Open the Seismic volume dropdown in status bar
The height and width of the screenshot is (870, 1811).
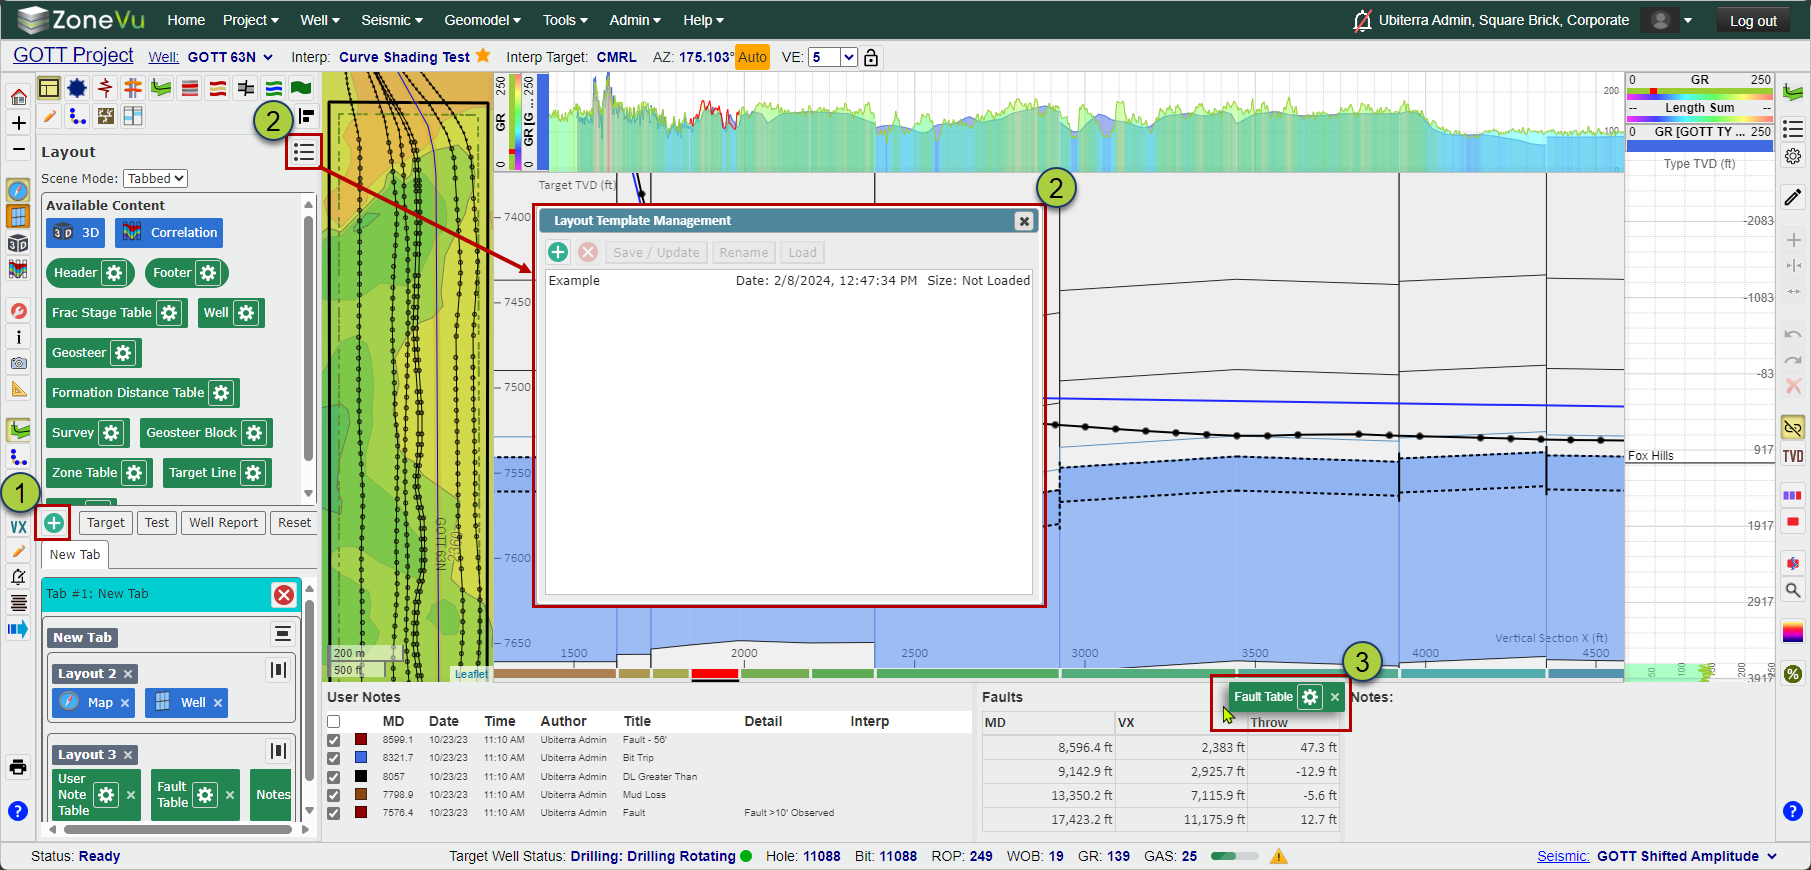click(x=1772, y=856)
